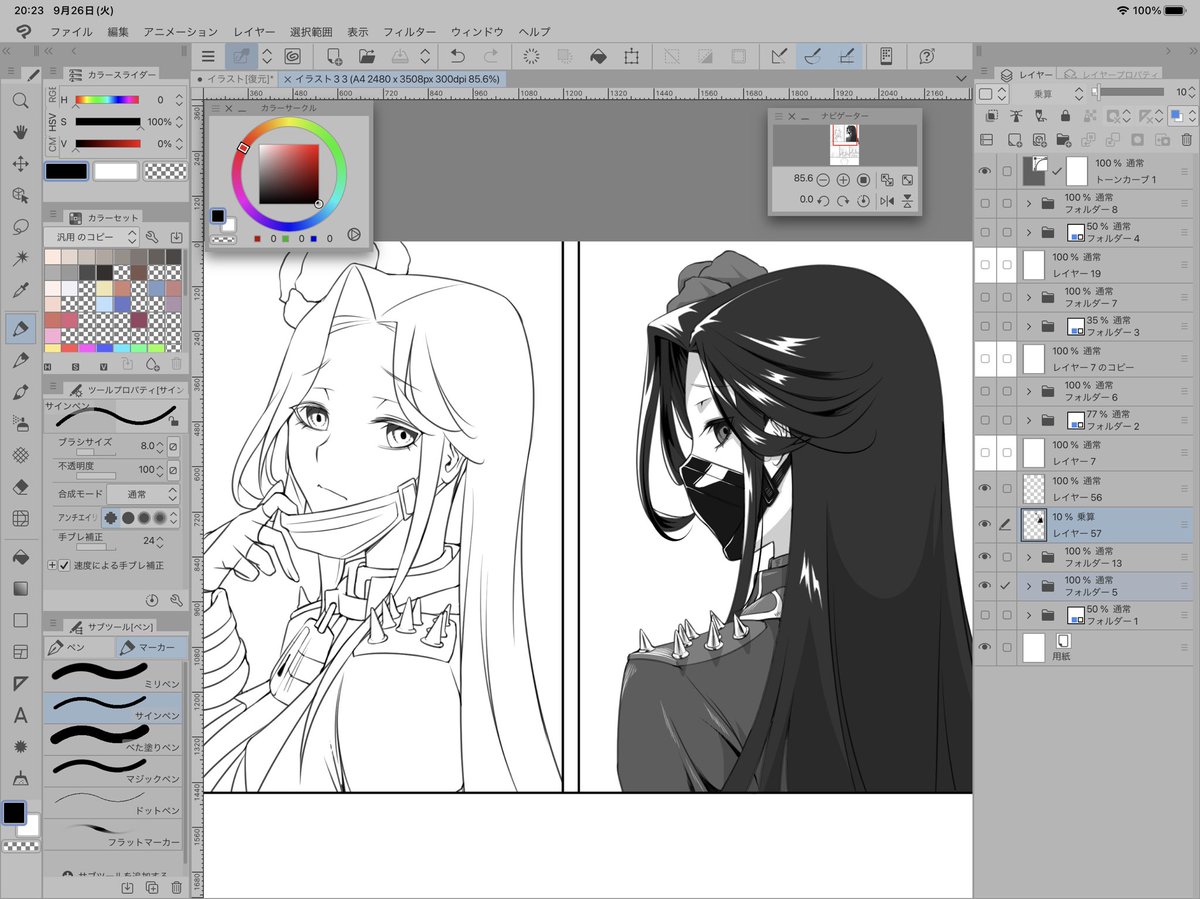The image size is (1200, 899).
Task: Show the フォルダー 8 layer folder
Action: (985, 204)
